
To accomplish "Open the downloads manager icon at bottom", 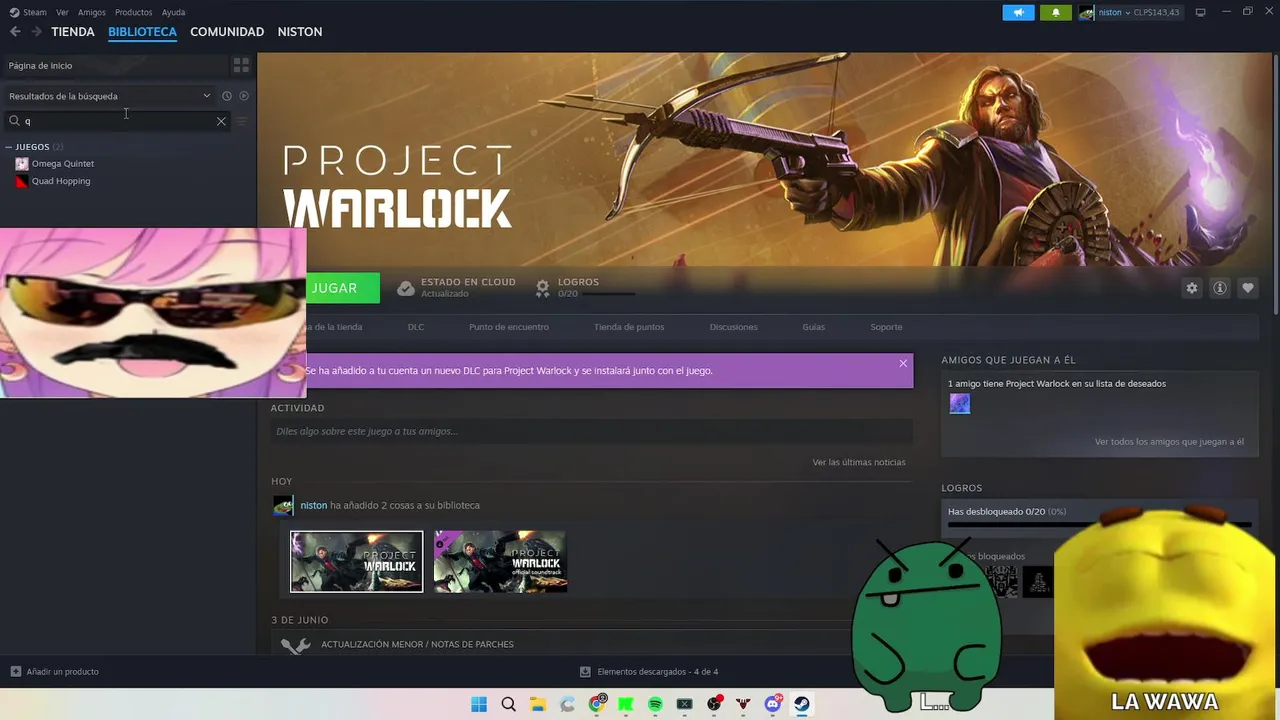I will pos(586,671).
